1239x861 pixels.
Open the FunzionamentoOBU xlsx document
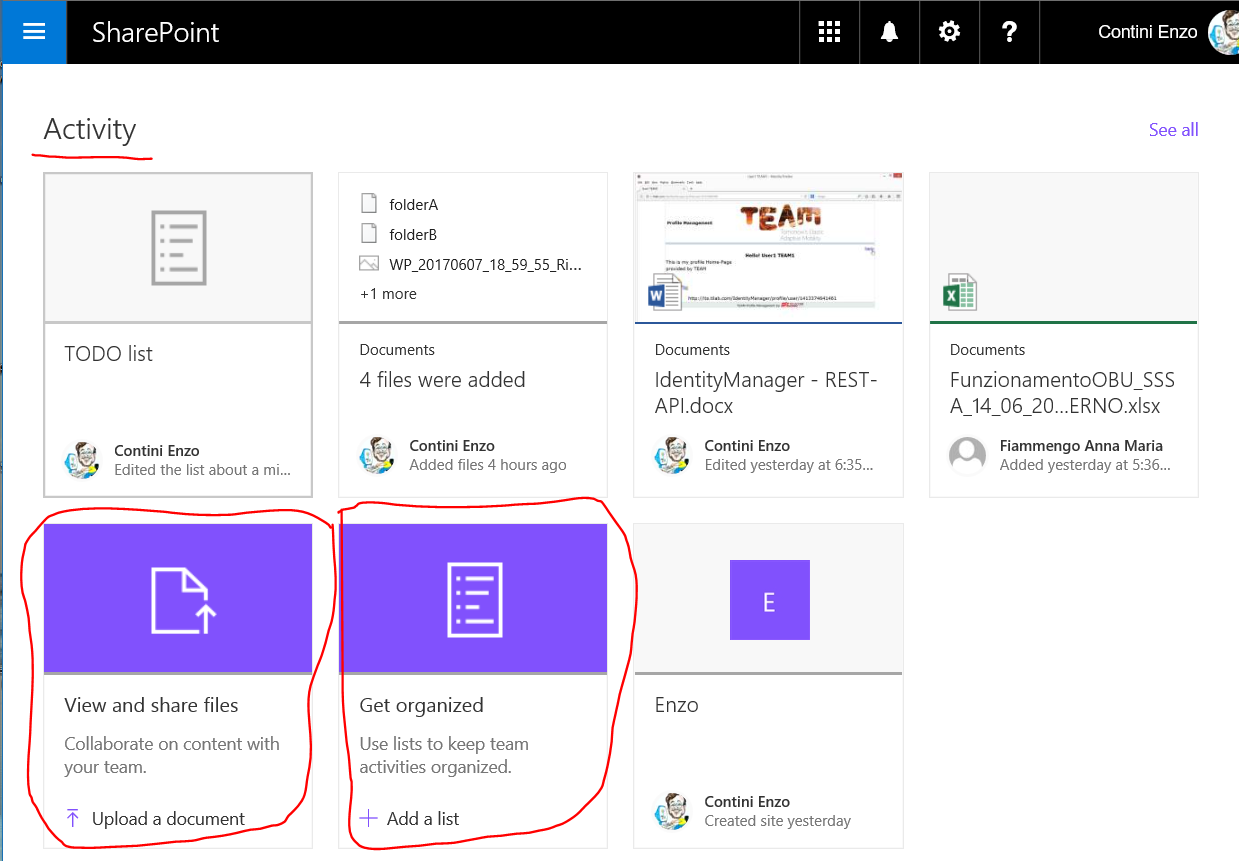click(x=1061, y=392)
